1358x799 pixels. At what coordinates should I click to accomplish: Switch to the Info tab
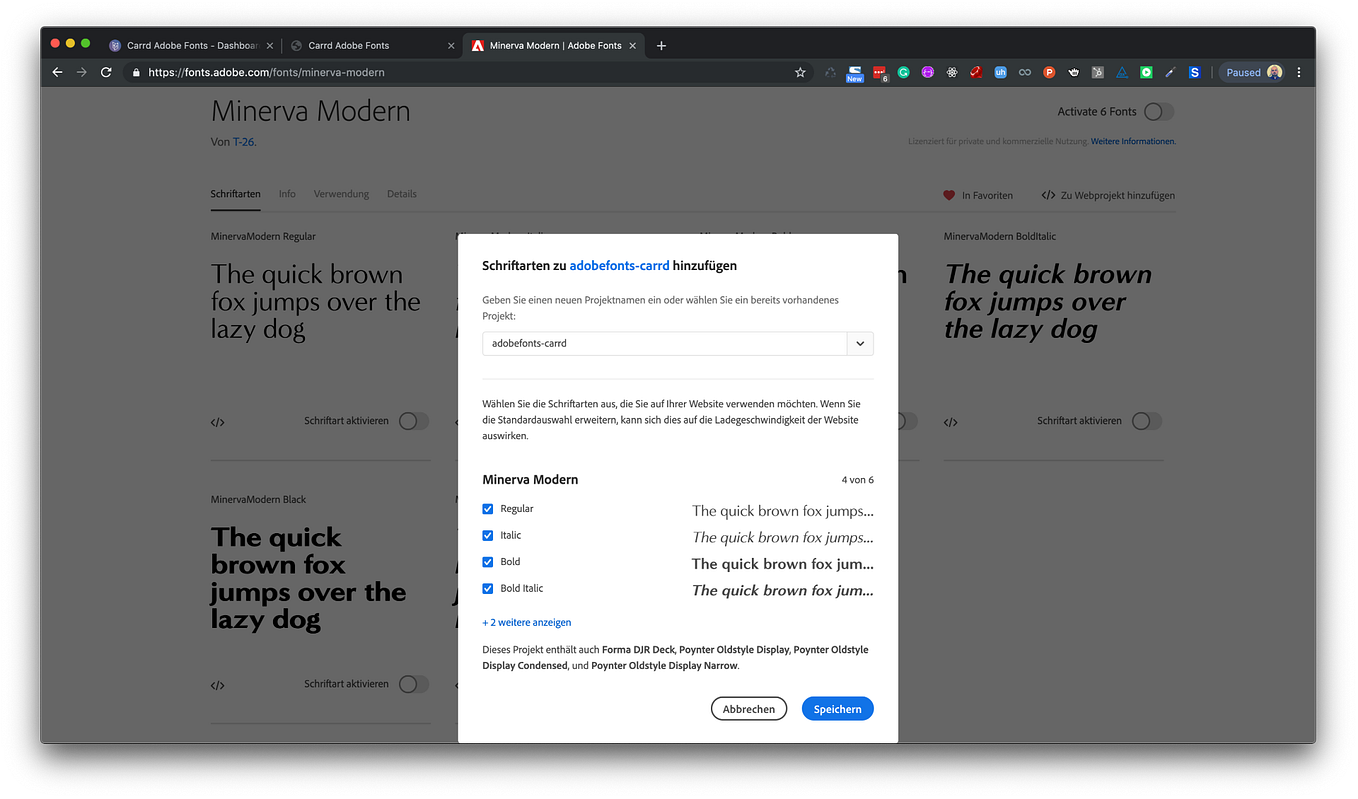pyautogui.click(x=287, y=194)
